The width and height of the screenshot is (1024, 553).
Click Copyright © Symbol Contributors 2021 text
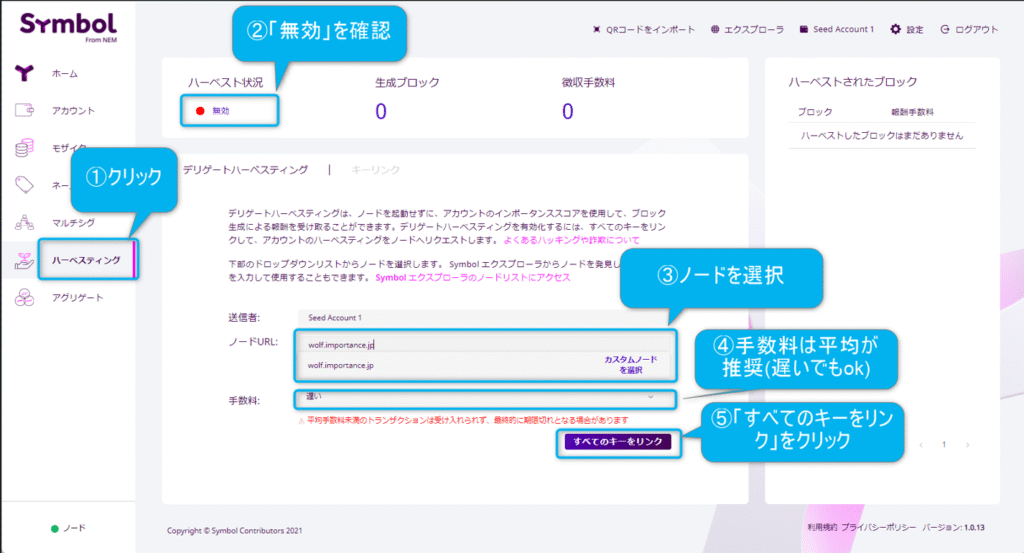tap(234, 531)
